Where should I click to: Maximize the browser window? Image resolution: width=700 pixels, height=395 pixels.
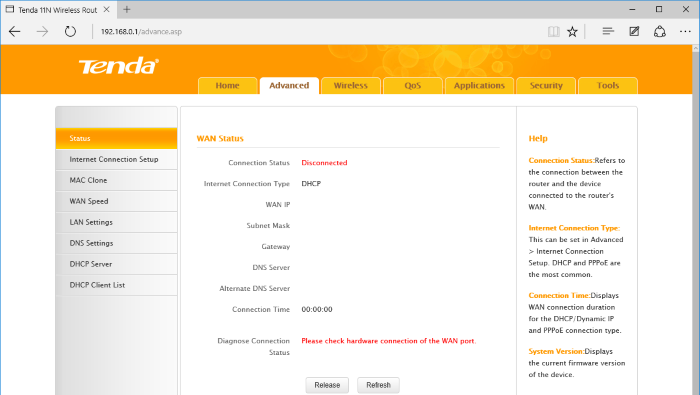[x=659, y=9]
